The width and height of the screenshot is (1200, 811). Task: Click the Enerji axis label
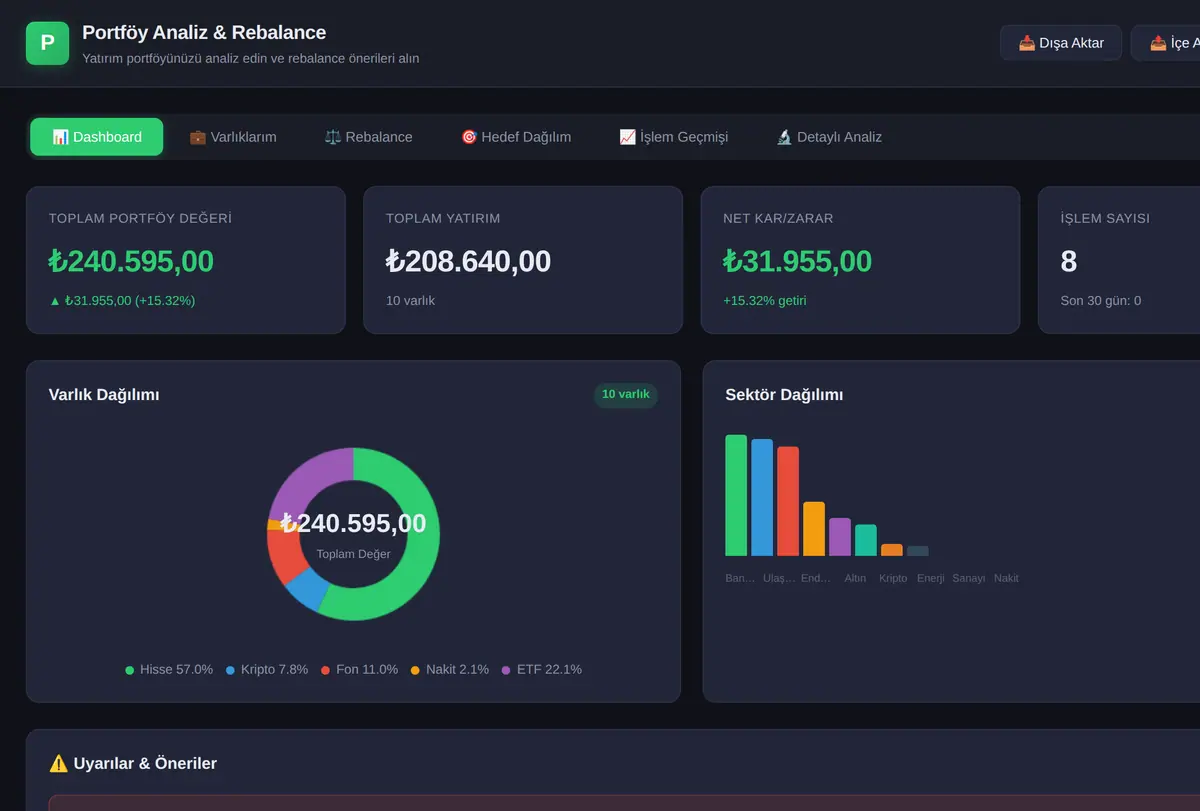tap(930, 578)
